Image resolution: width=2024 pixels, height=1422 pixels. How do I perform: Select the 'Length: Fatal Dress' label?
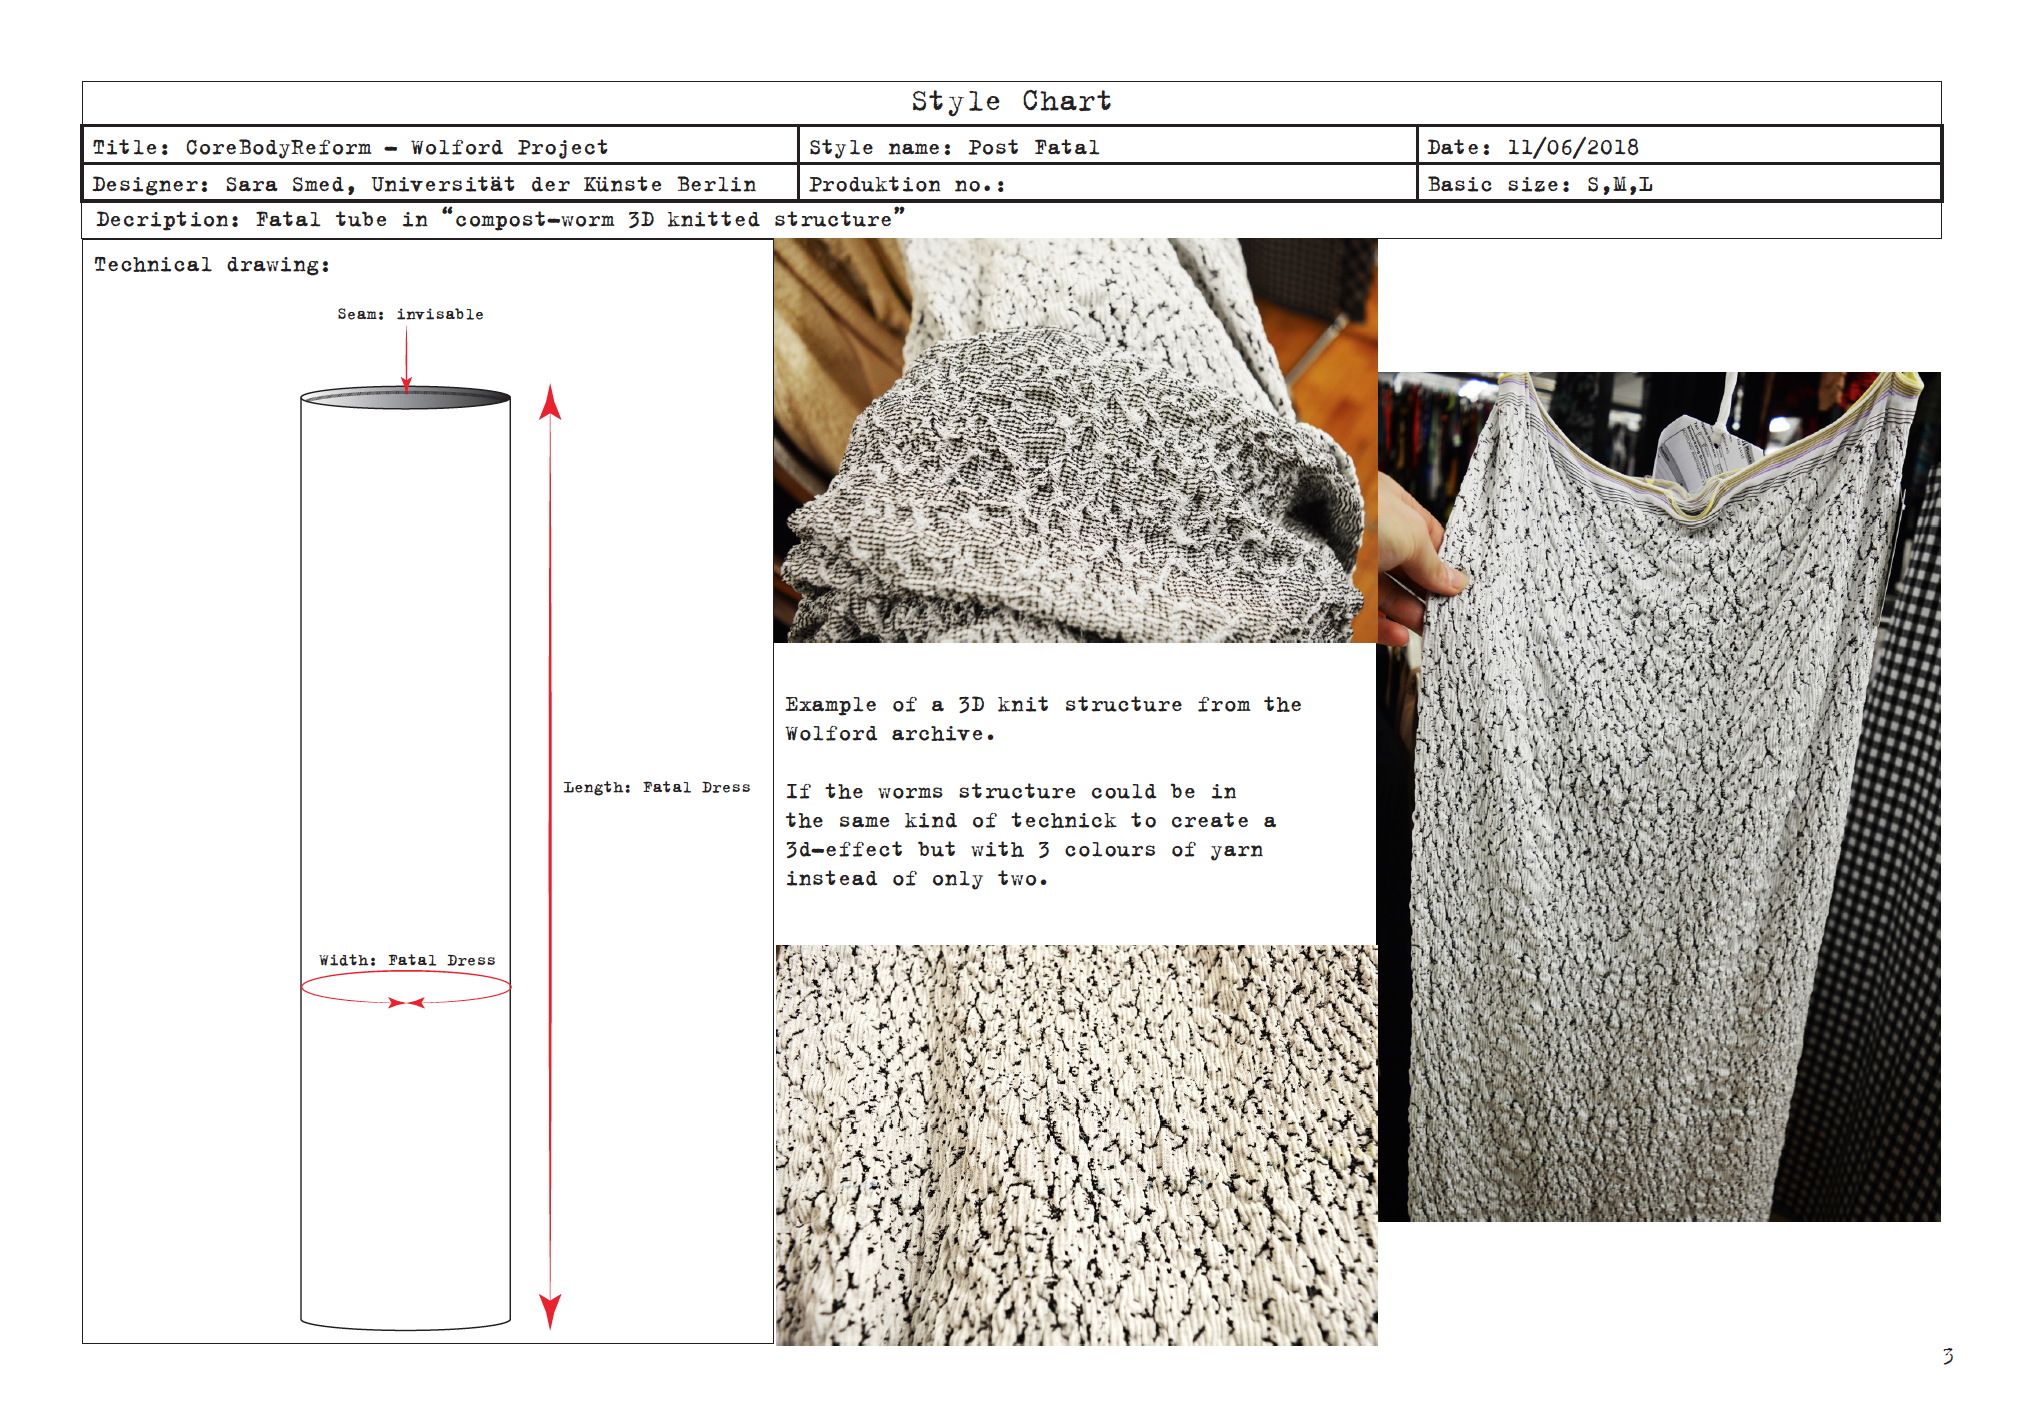pyautogui.click(x=657, y=787)
